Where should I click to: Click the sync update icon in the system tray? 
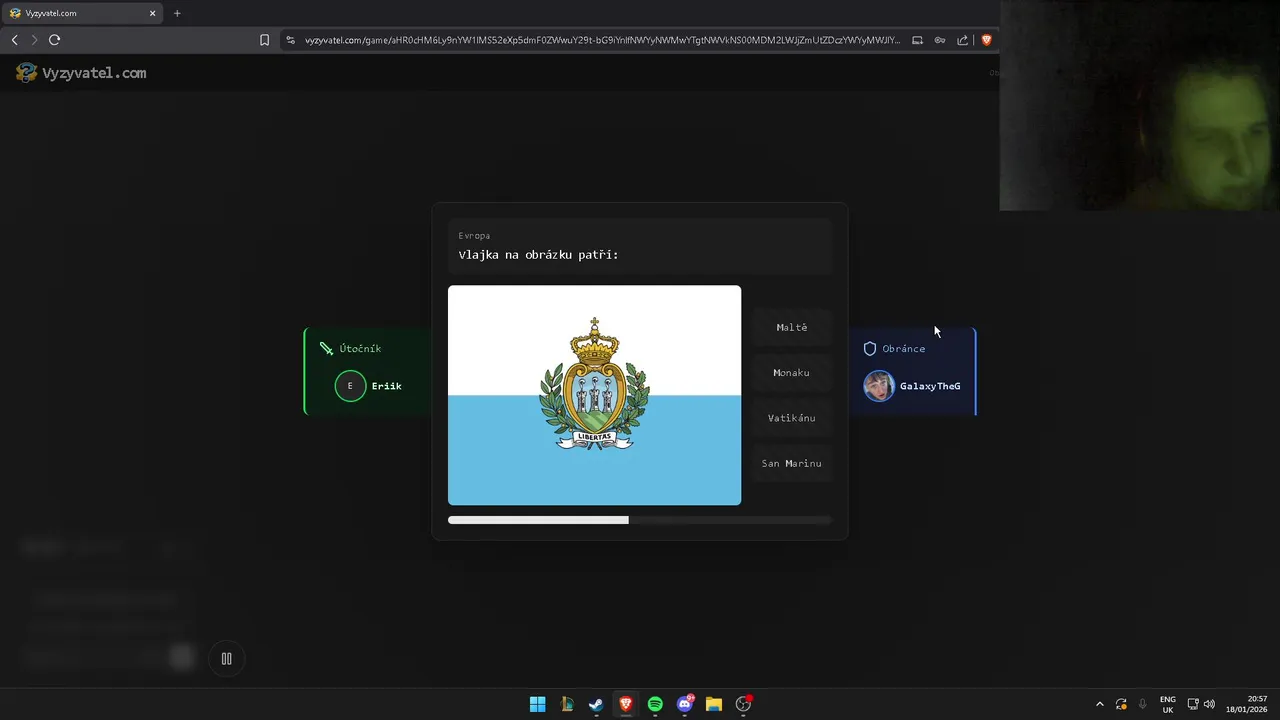click(1121, 704)
